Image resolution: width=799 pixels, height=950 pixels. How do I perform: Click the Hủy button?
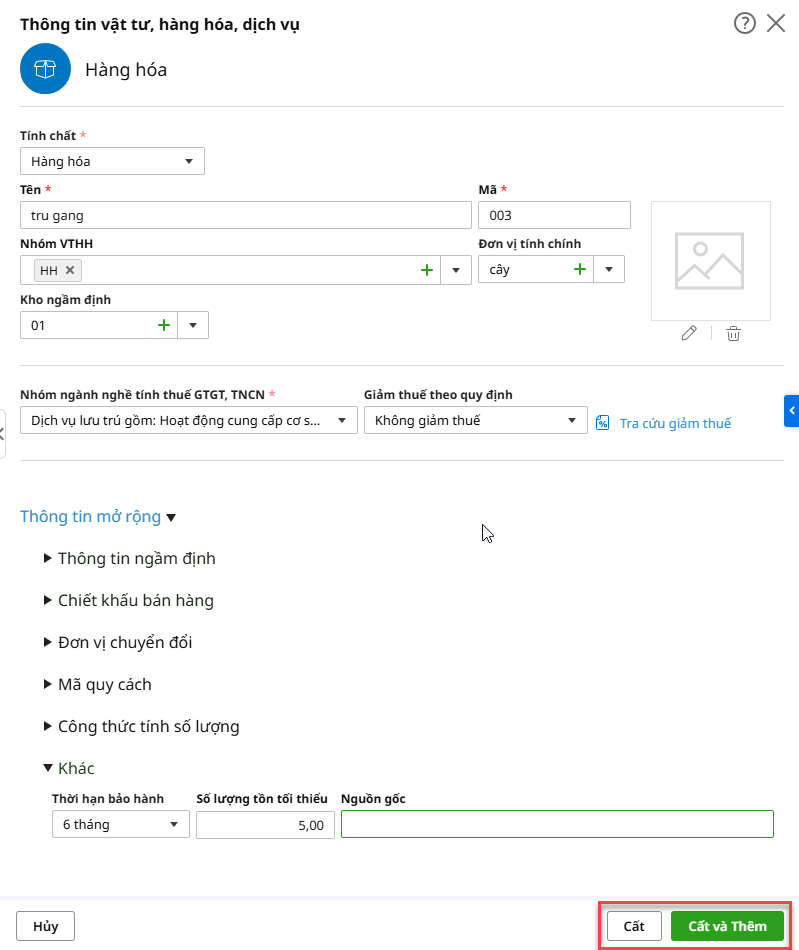pos(45,926)
